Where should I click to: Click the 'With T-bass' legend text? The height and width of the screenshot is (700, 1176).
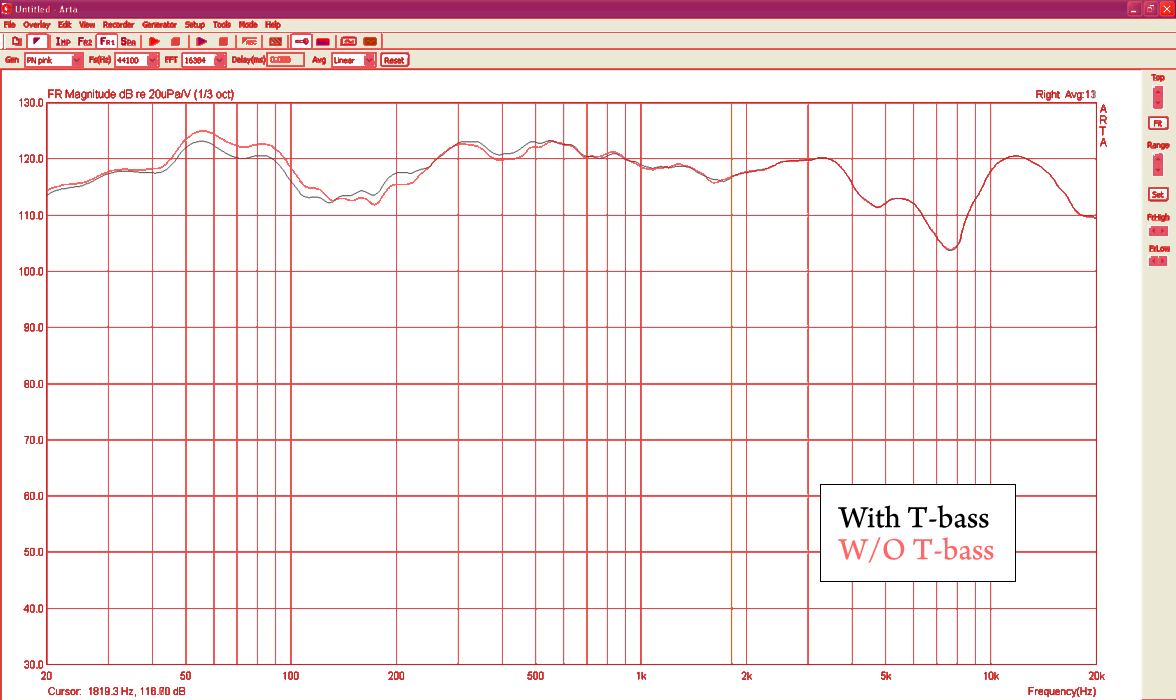[914, 518]
